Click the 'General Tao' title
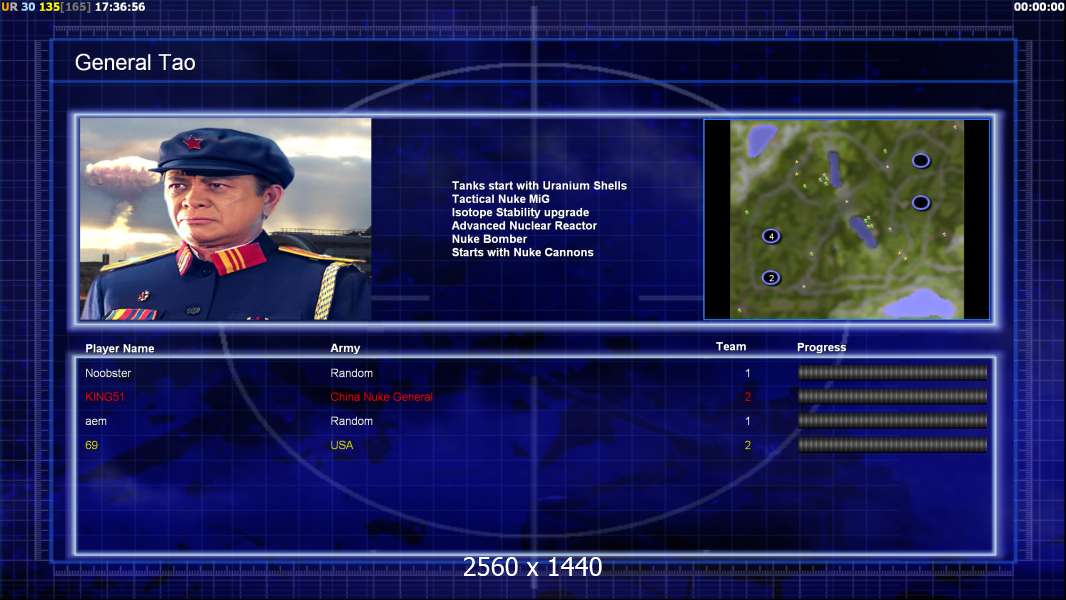 point(135,63)
